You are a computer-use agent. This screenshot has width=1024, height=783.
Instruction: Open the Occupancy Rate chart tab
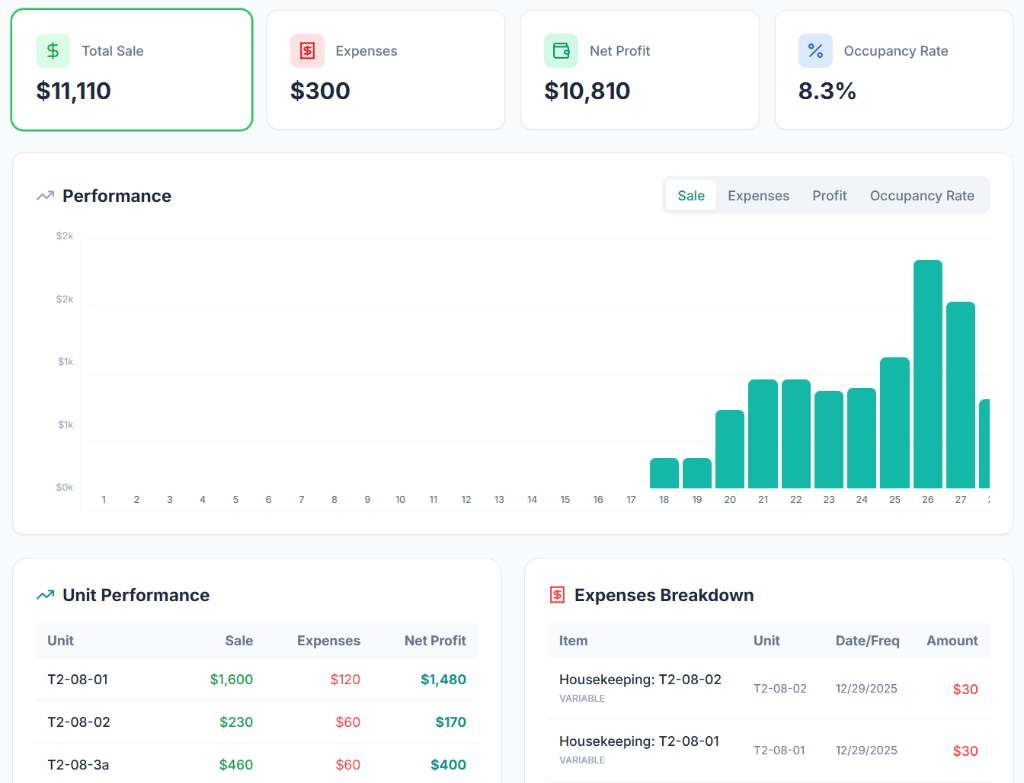[x=922, y=195]
